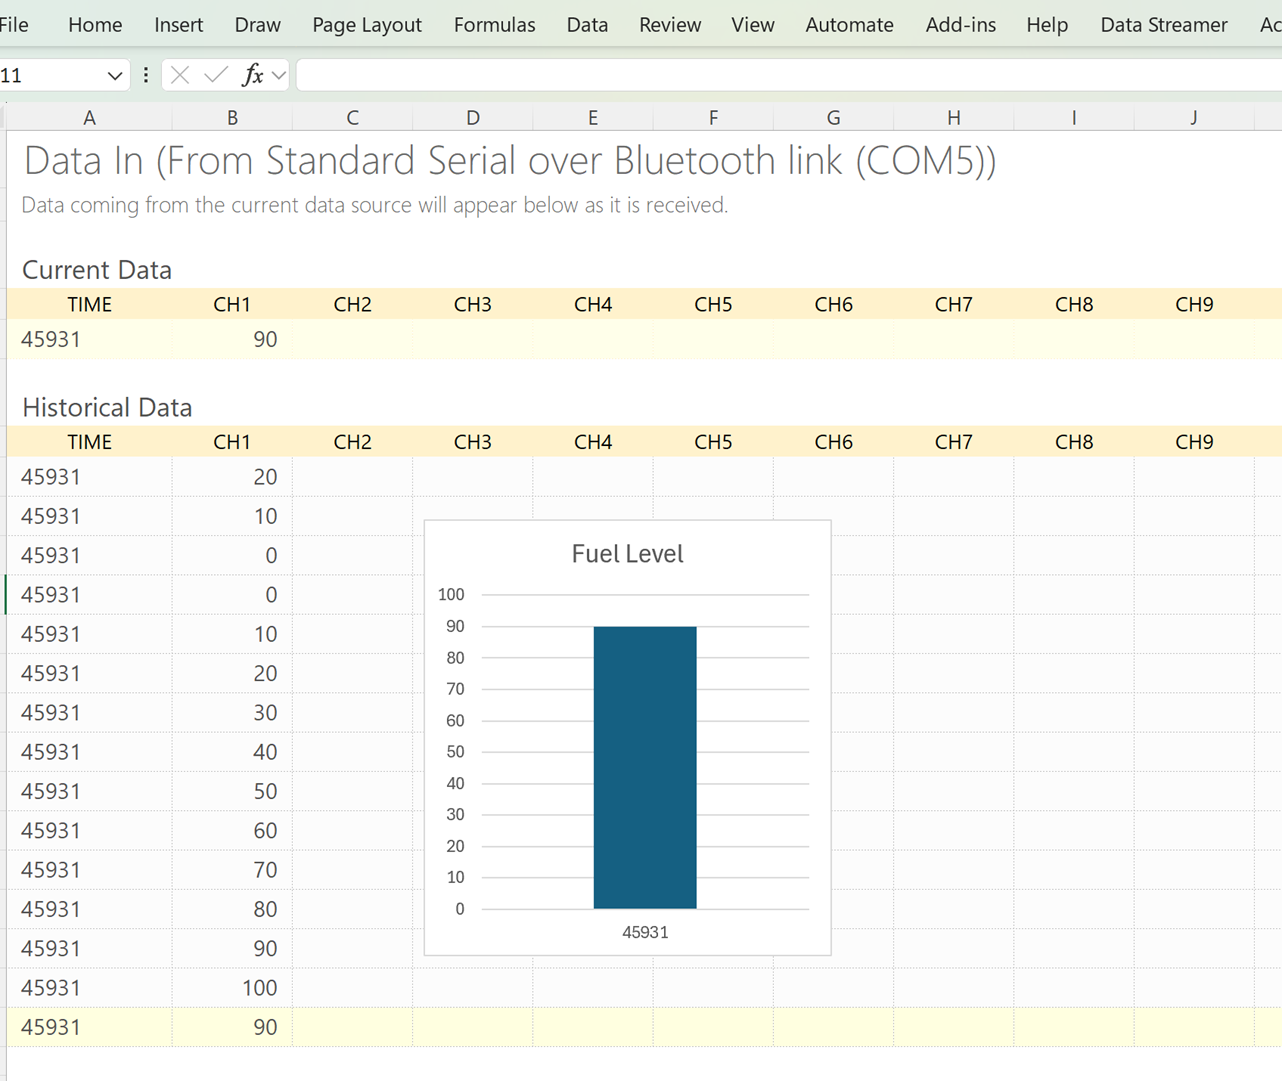The height and width of the screenshot is (1081, 1282).
Task: Expand the dropdown next to fx icon
Action: (x=279, y=75)
